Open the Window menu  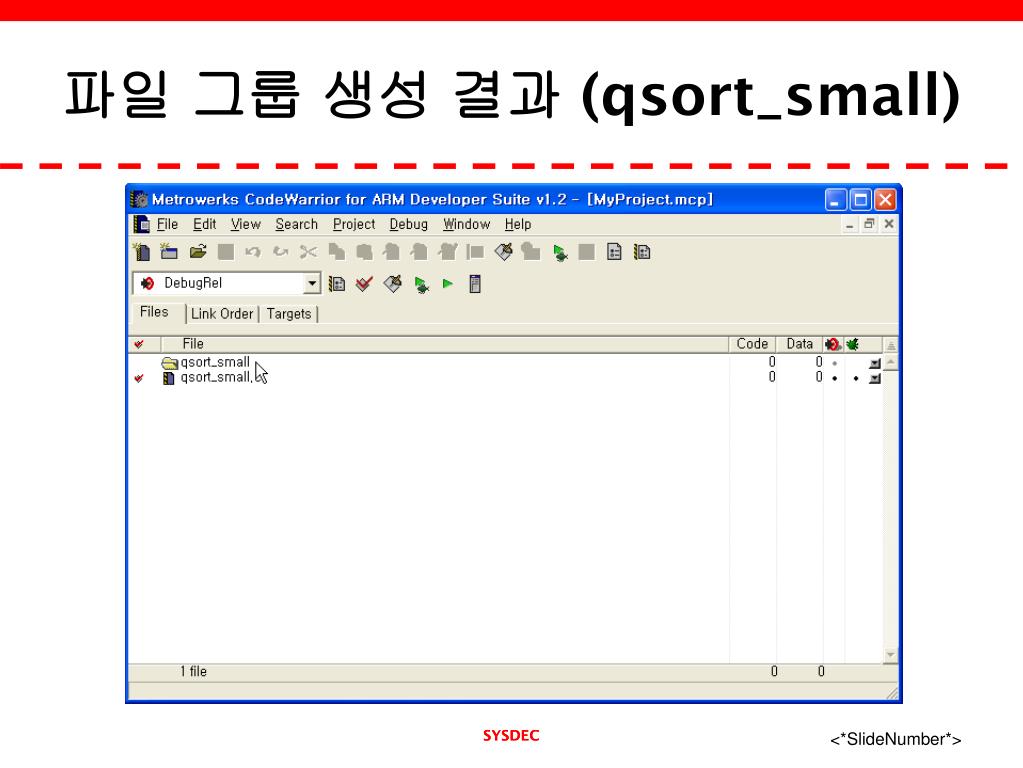[x=466, y=224]
